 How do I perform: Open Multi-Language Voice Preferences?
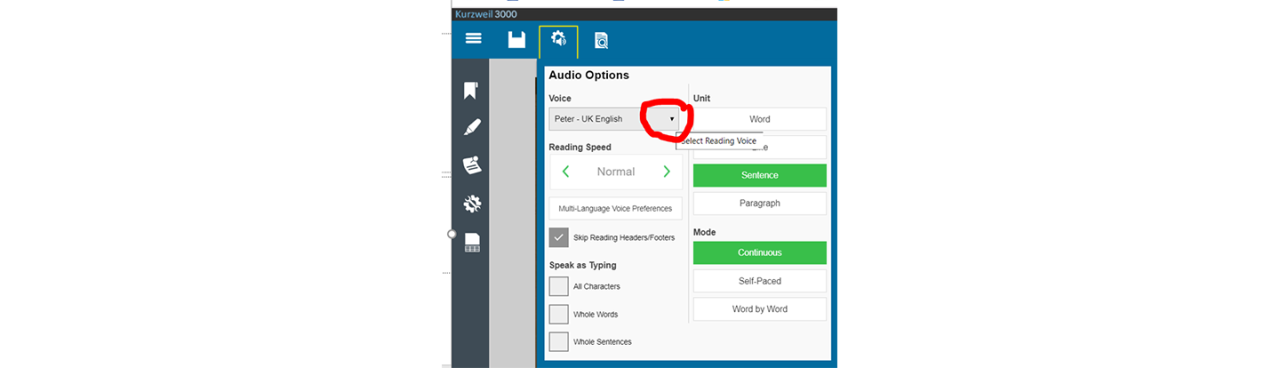(x=615, y=208)
